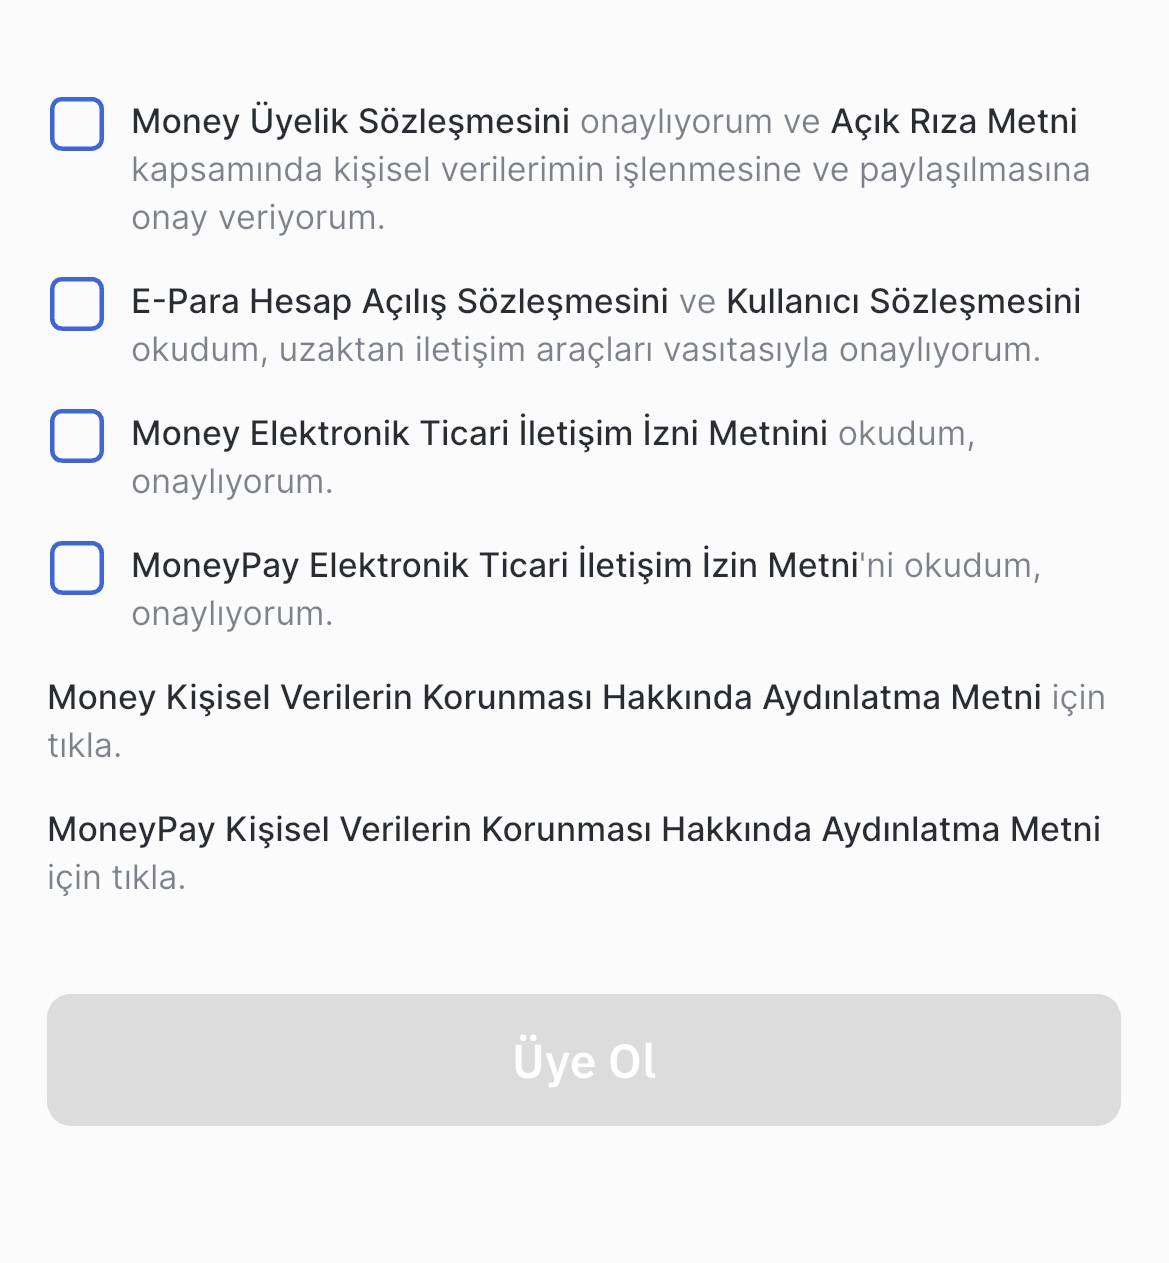The width and height of the screenshot is (1169, 1263).
Task: Click 'kapsamında kişisel verilerimin işlenmesine' text line
Action: 466,170
